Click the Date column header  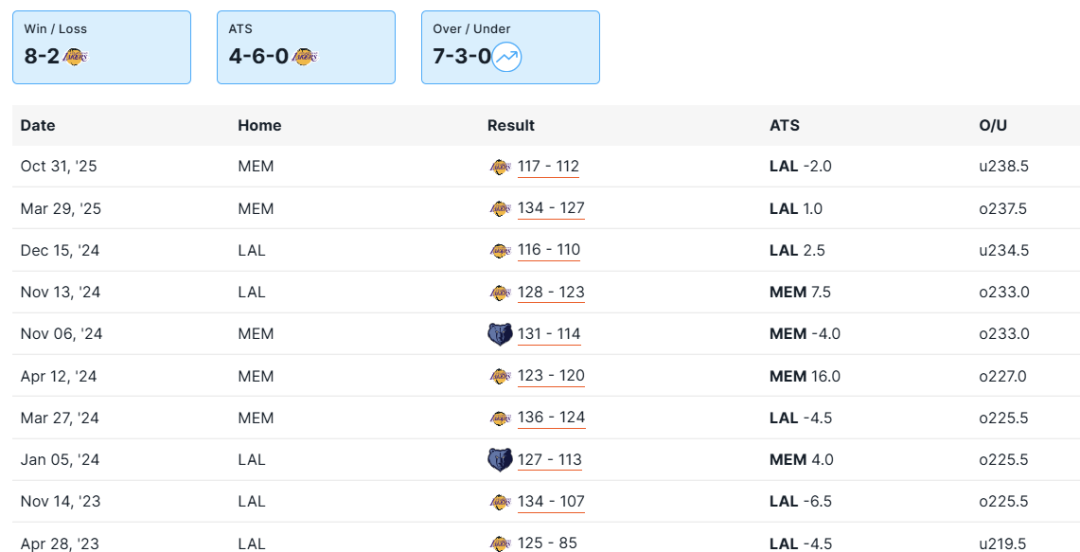click(x=38, y=126)
